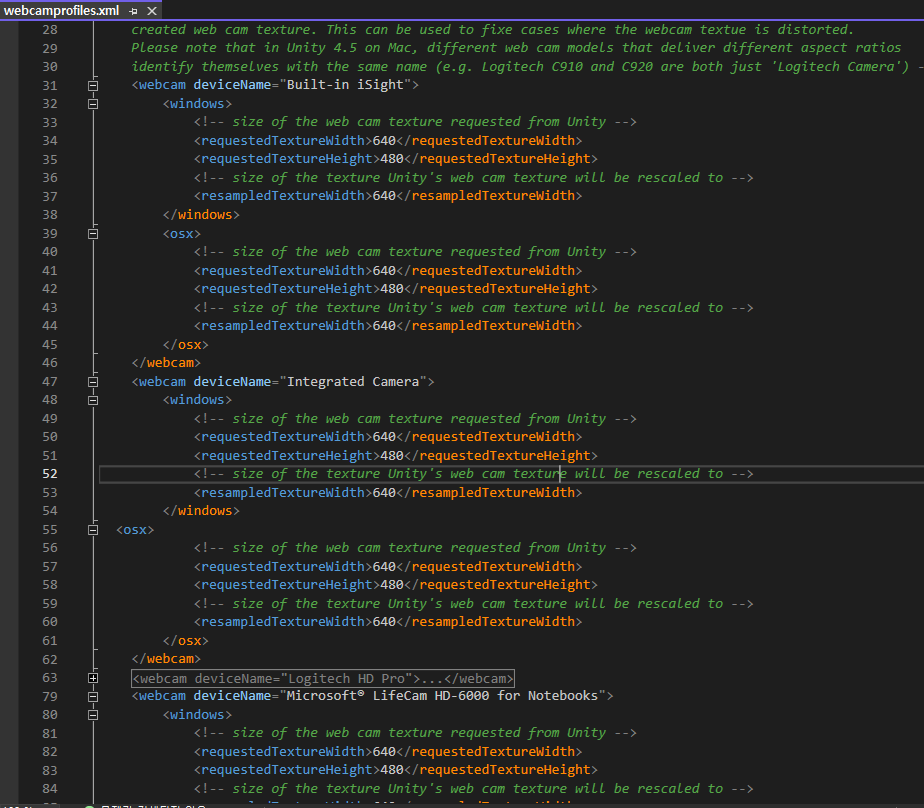The image size is (924, 808).
Task: Click the comment text on line 28
Action: pyautogui.click(x=492, y=29)
